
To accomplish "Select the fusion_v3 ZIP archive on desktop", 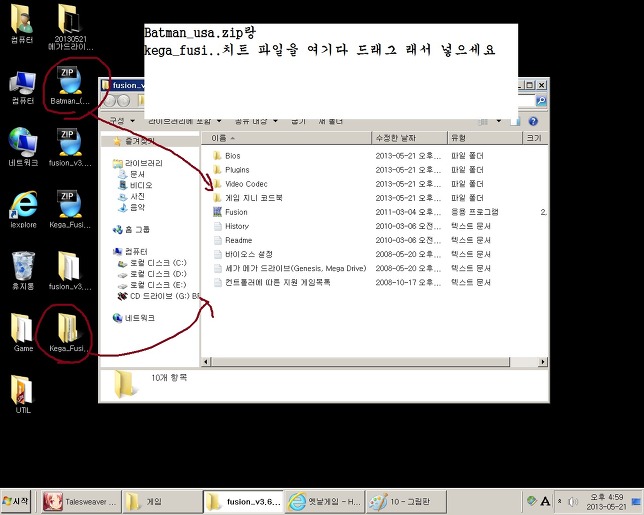I will [70, 147].
